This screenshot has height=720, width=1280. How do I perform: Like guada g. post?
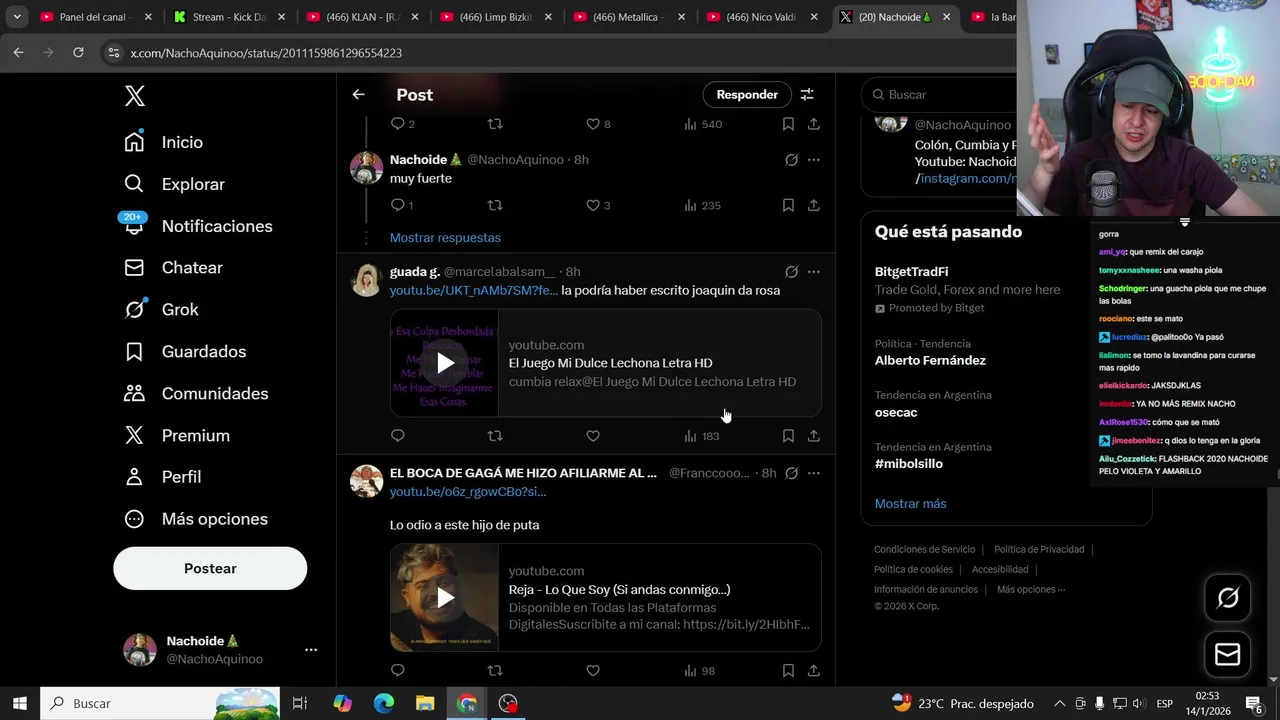click(x=593, y=436)
